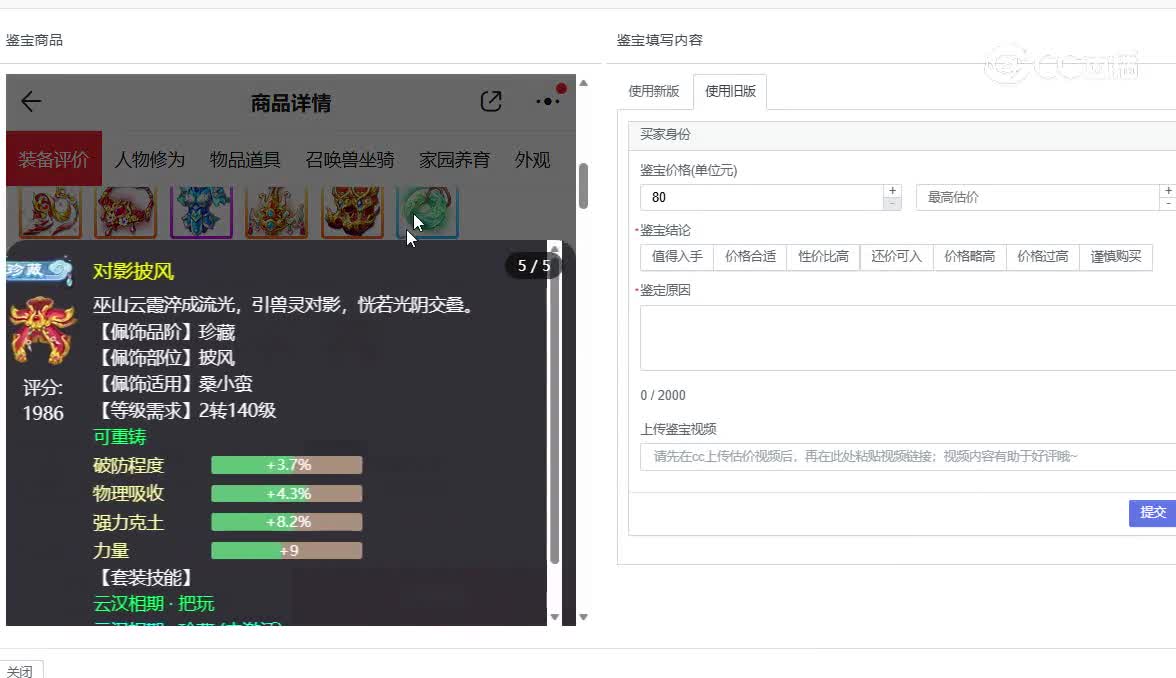Select the green jade equipment thumbnail
Viewport: 1176px width, 678px height.
coord(427,212)
